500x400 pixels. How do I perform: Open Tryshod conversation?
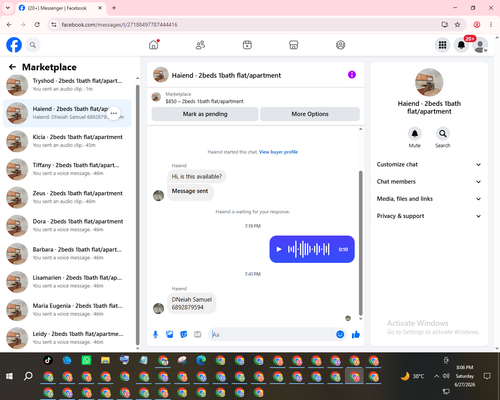[x=67, y=85]
